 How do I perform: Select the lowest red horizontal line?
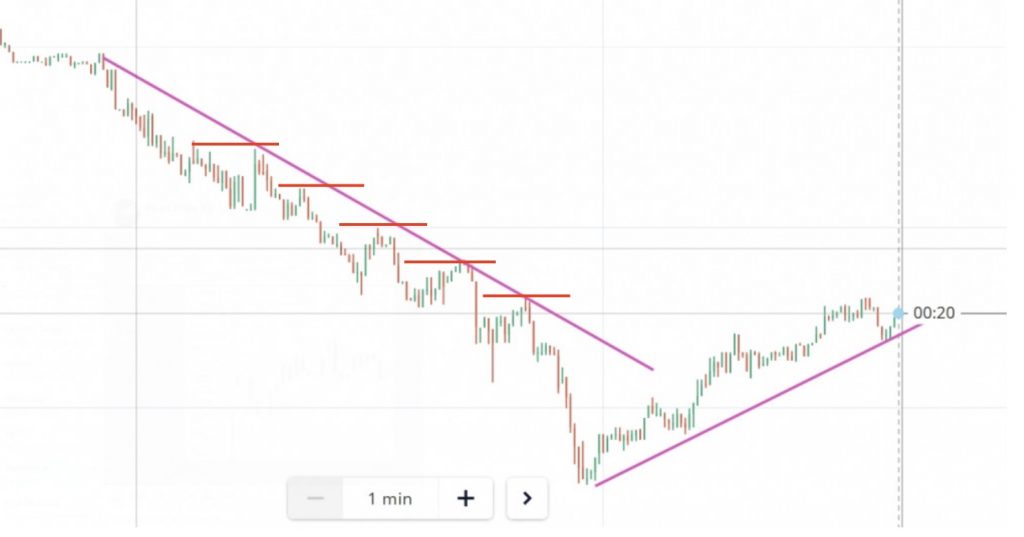(x=526, y=296)
